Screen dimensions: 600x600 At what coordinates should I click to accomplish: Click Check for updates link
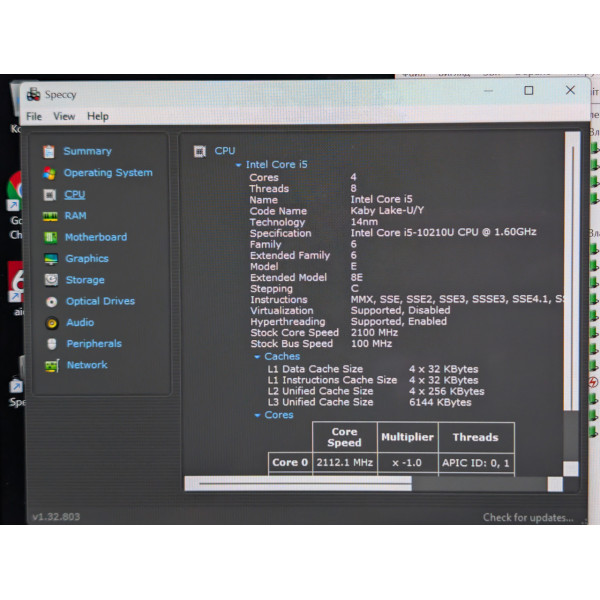528,517
